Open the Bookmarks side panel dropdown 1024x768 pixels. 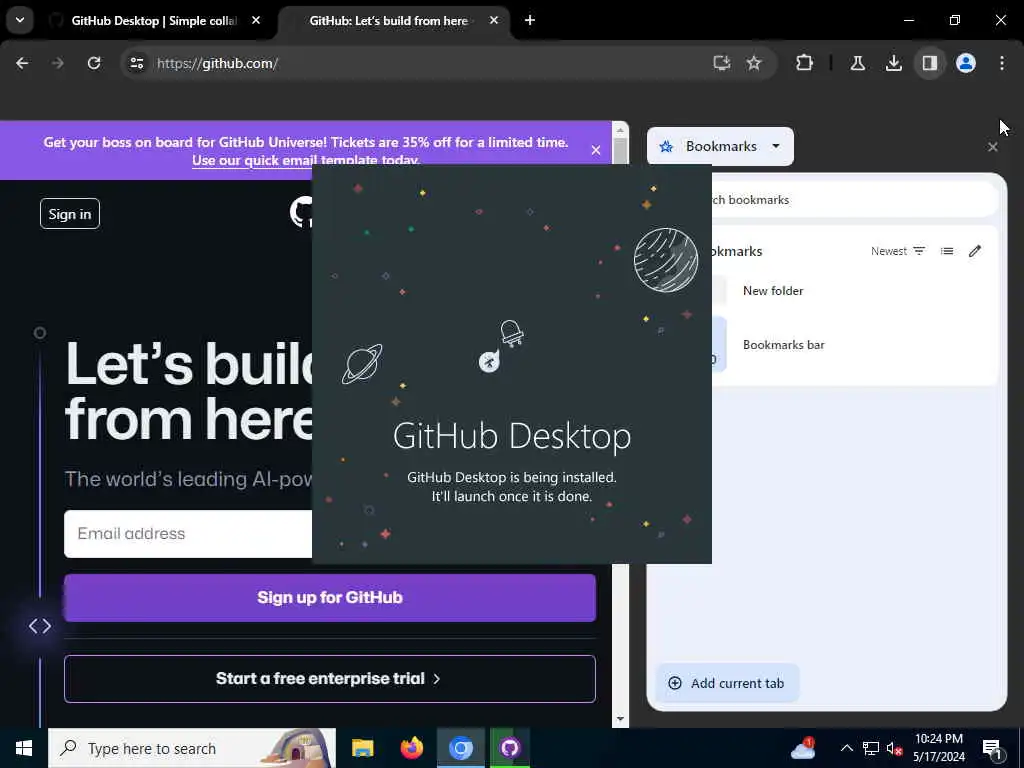click(x=720, y=146)
